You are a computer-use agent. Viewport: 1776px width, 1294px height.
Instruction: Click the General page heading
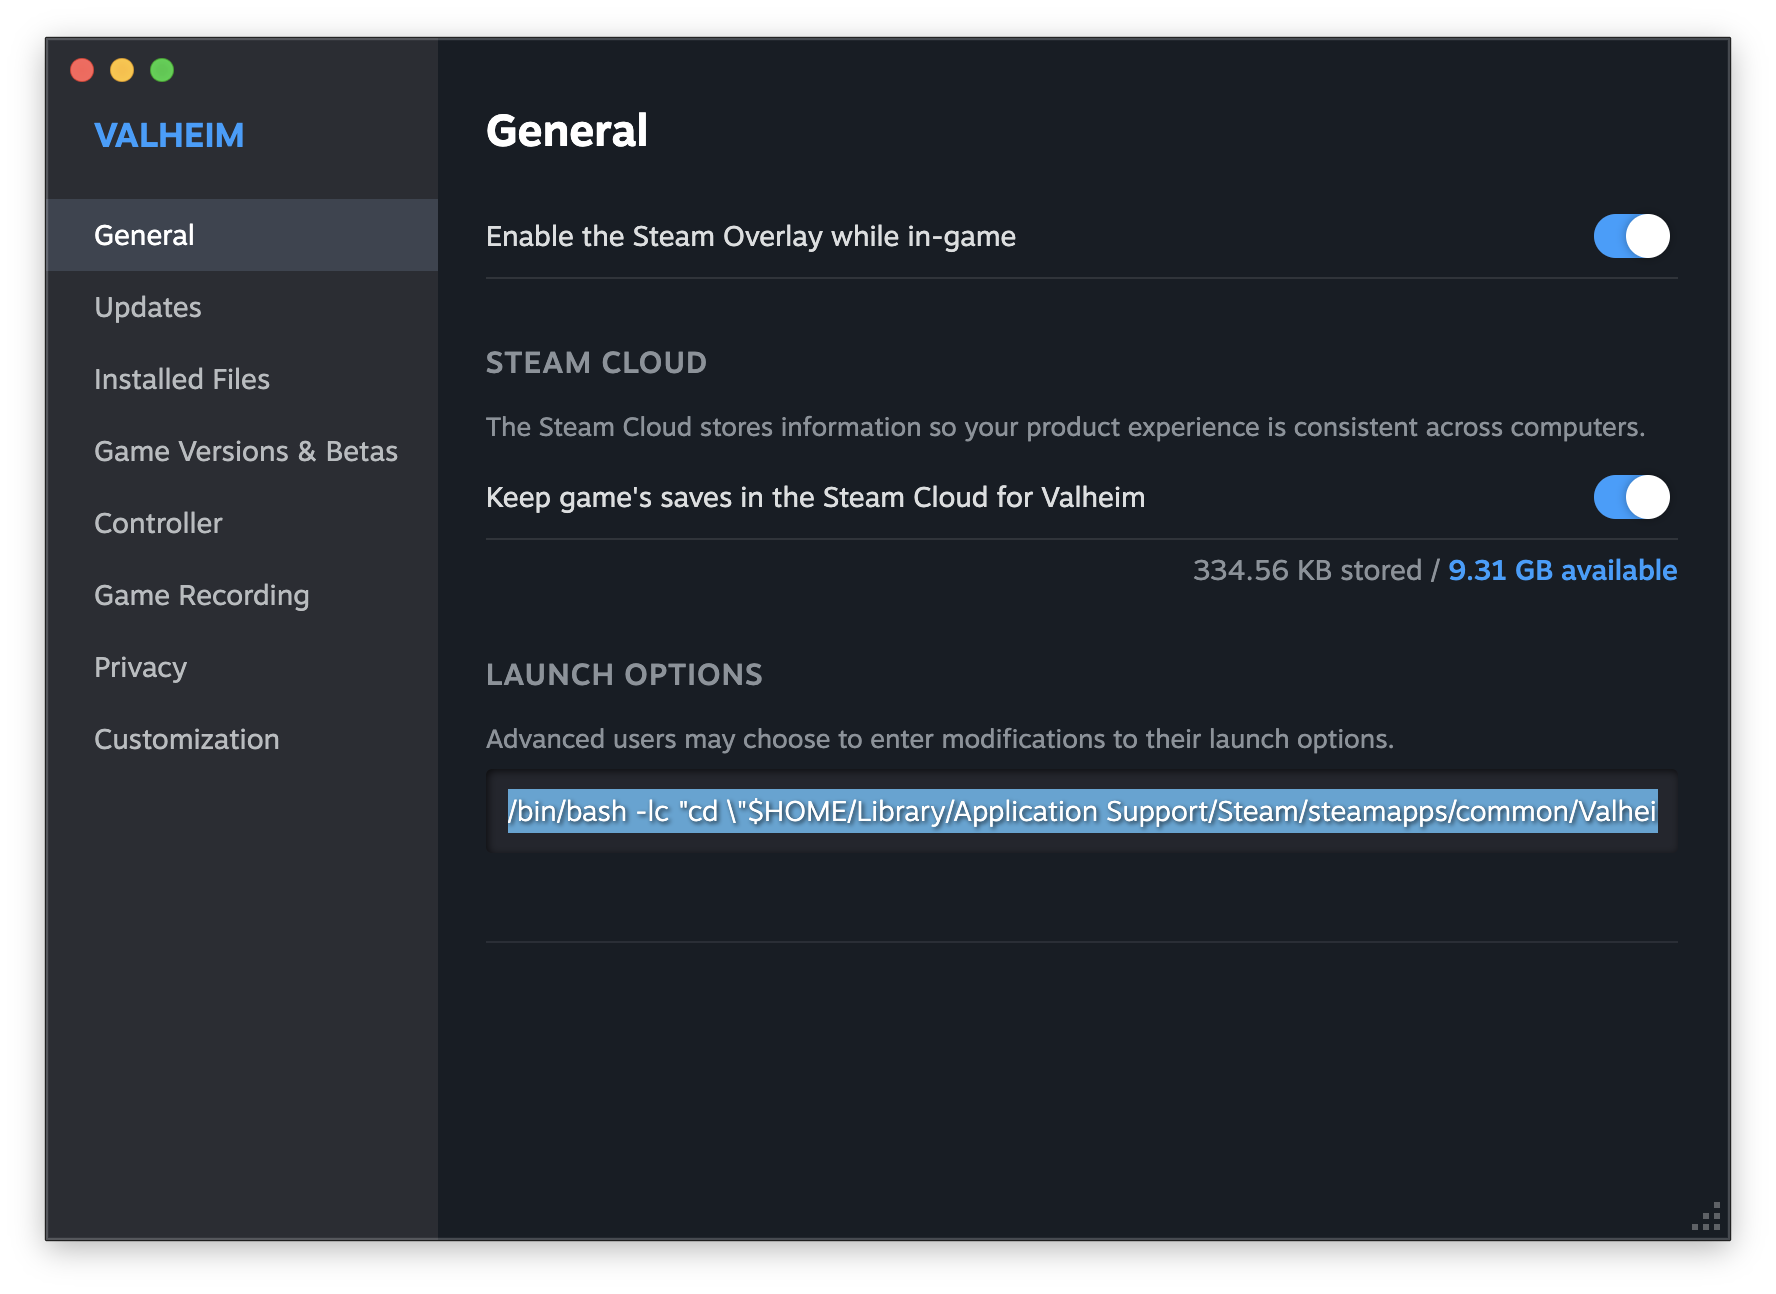tap(567, 131)
